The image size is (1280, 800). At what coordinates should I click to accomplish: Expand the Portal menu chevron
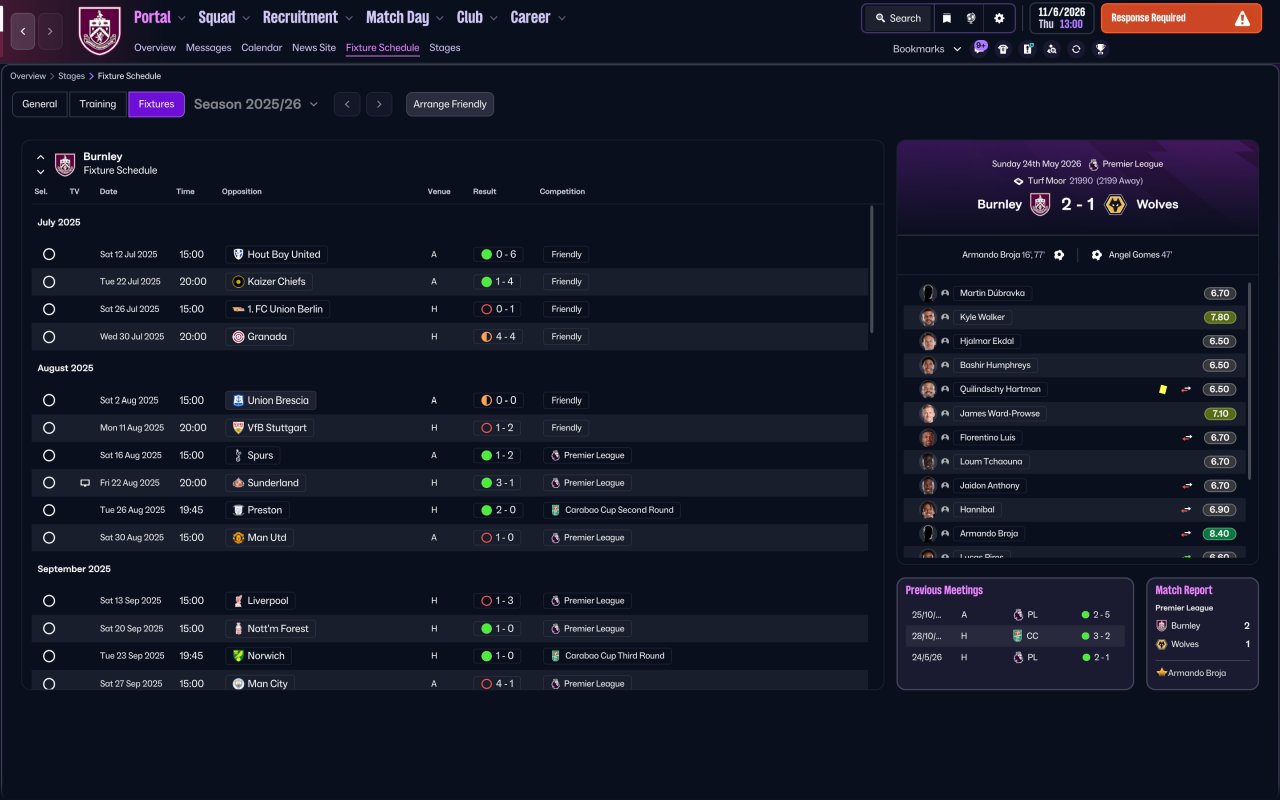click(x=182, y=18)
